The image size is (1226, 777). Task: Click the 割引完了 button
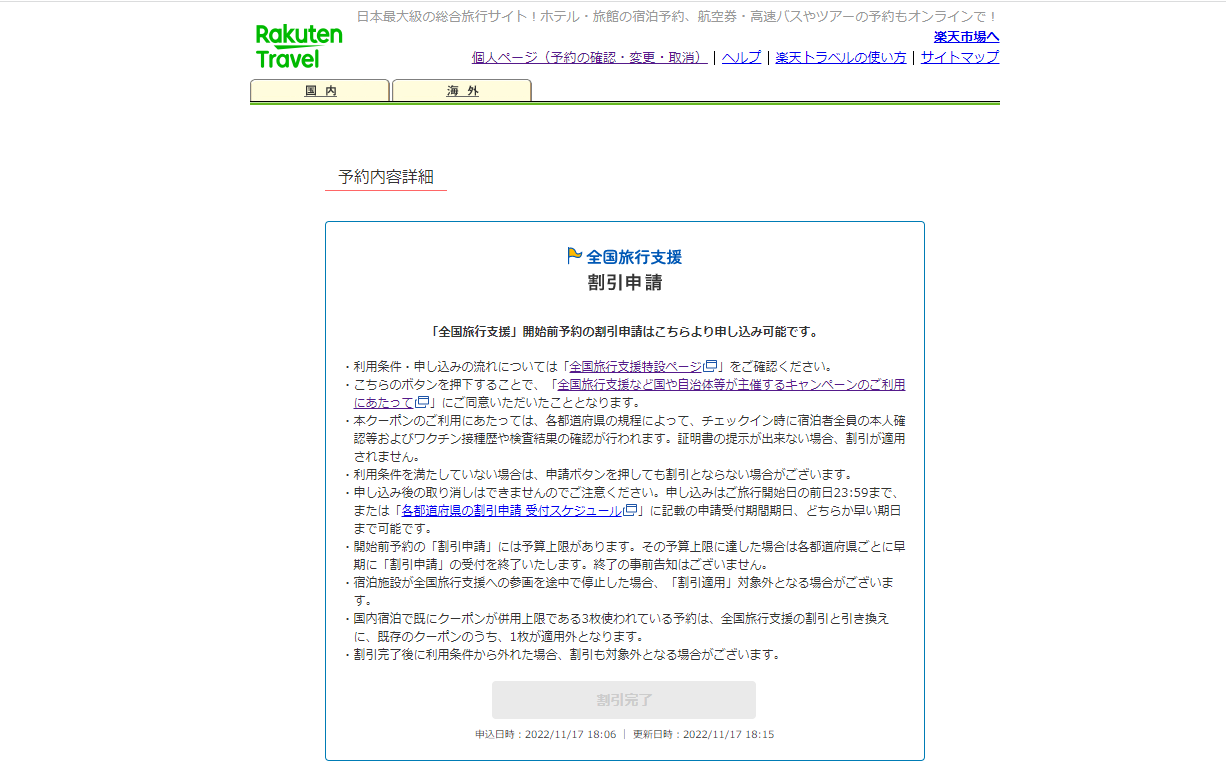pyautogui.click(x=623, y=700)
